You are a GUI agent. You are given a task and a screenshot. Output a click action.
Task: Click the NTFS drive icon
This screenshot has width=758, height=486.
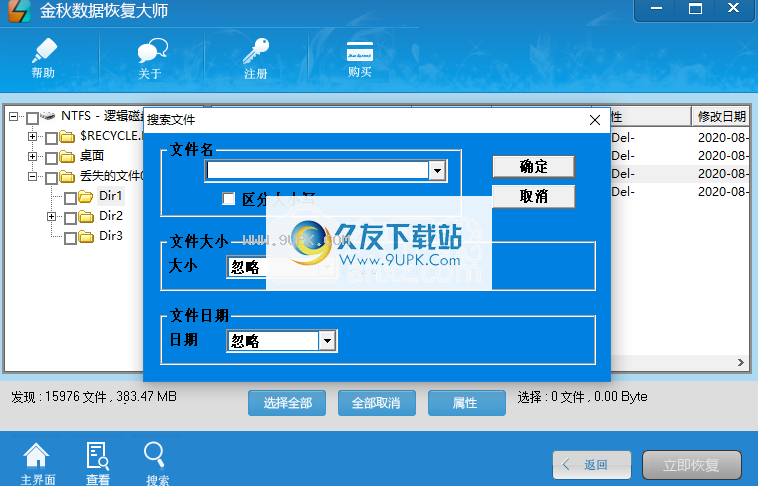(x=47, y=116)
